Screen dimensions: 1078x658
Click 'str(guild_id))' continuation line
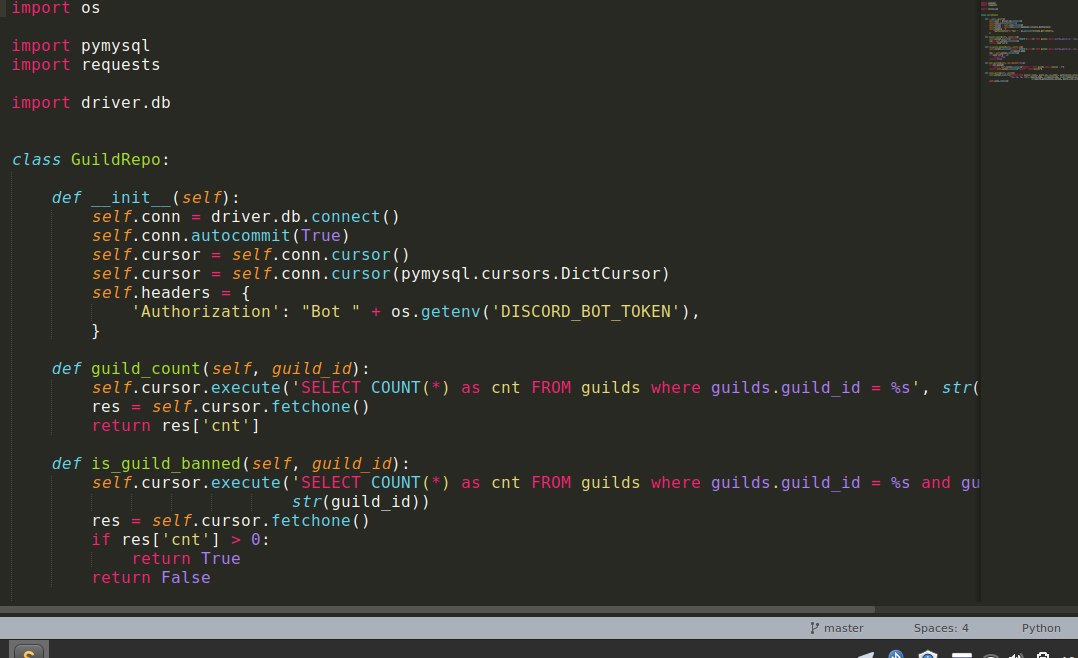click(360, 502)
